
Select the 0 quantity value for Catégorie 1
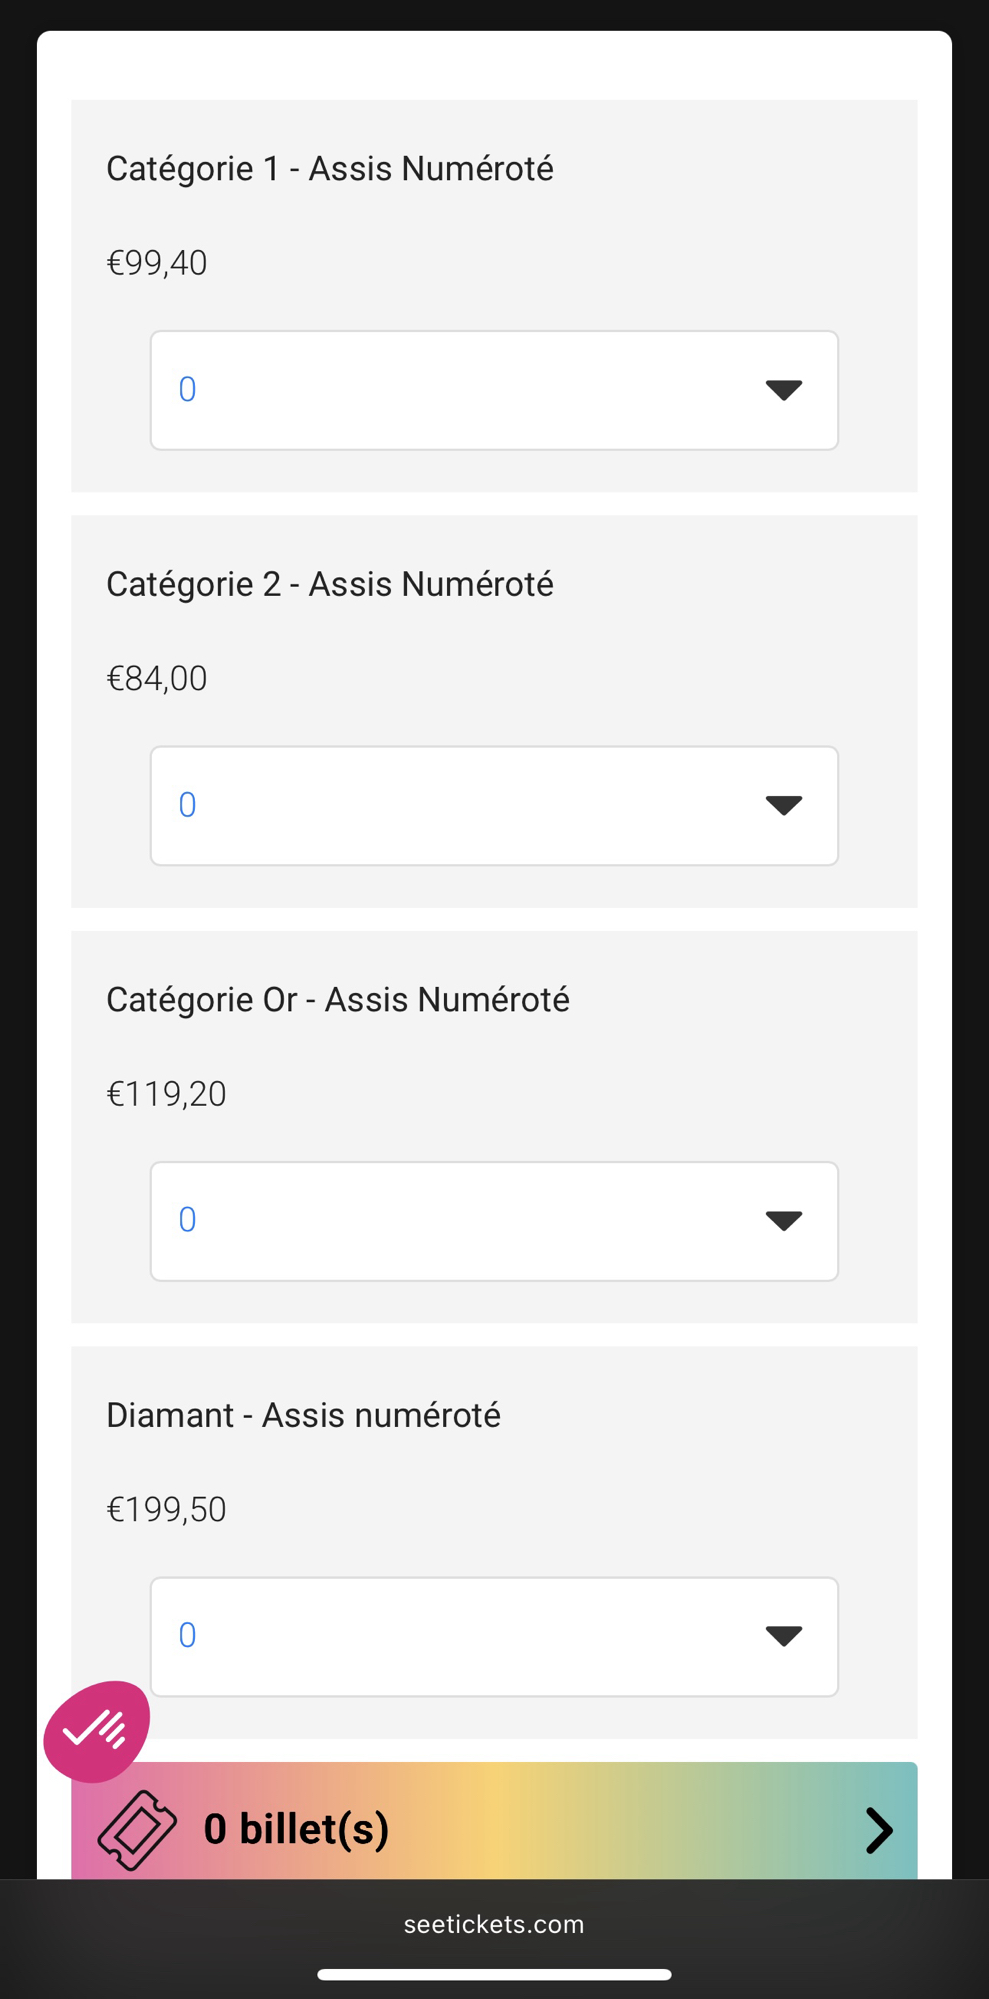(x=188, y=390)
